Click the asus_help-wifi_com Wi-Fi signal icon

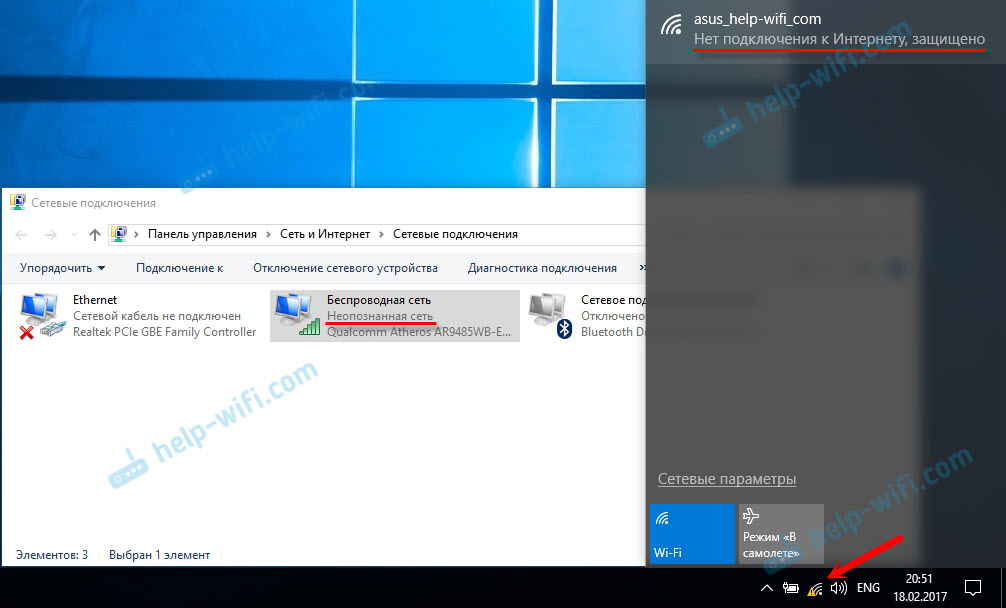tap(672, 26)
